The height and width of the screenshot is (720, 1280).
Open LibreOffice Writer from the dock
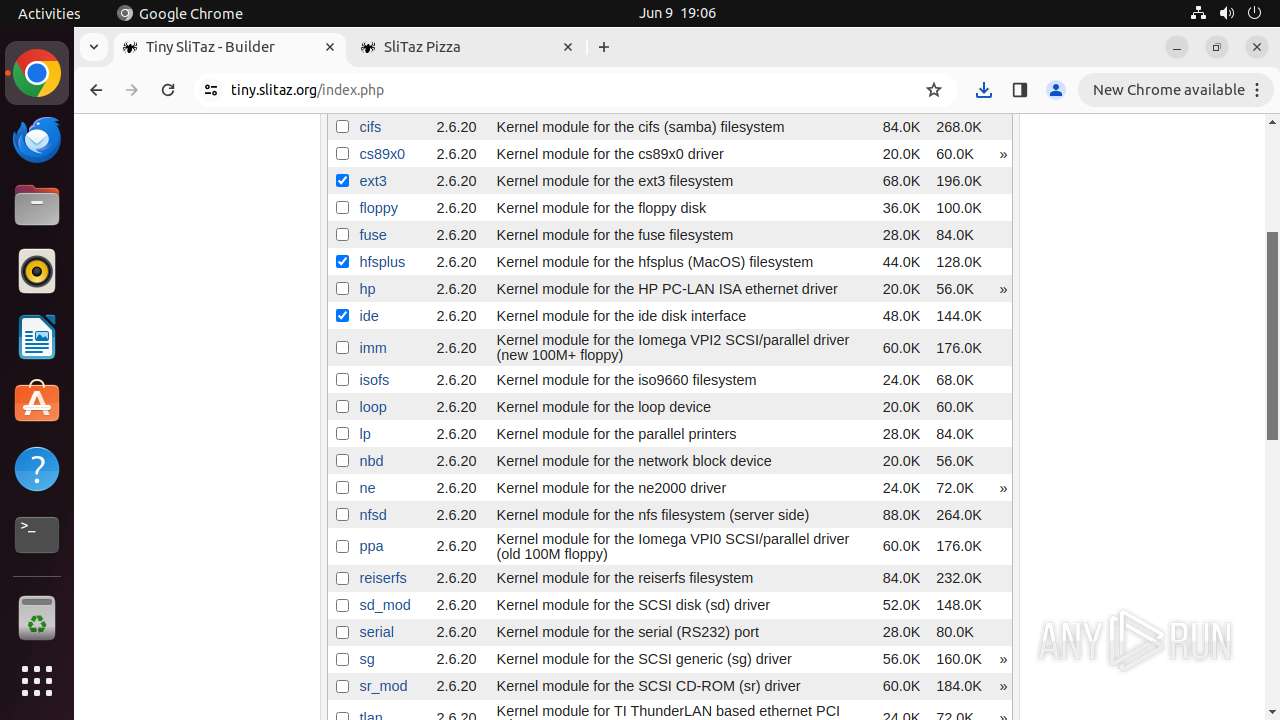point(37,338)
